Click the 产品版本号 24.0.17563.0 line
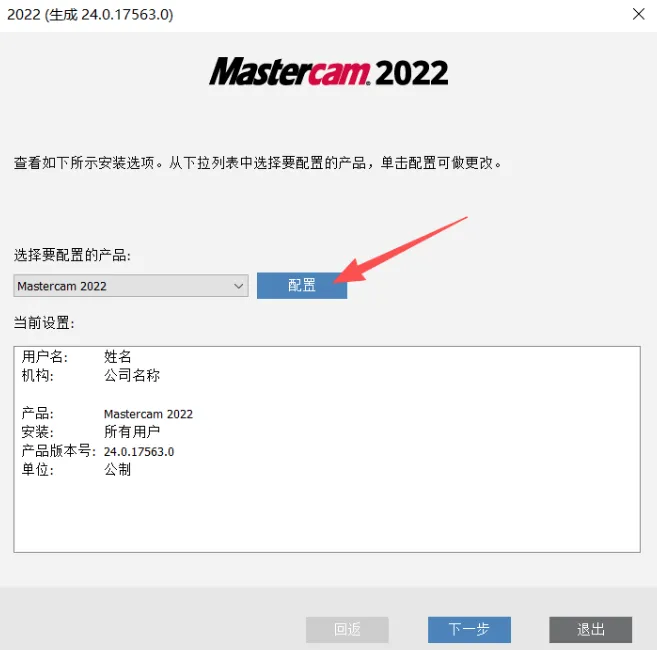Image resolution: width=657 pixels, height=650 pixels. [98, 451]
